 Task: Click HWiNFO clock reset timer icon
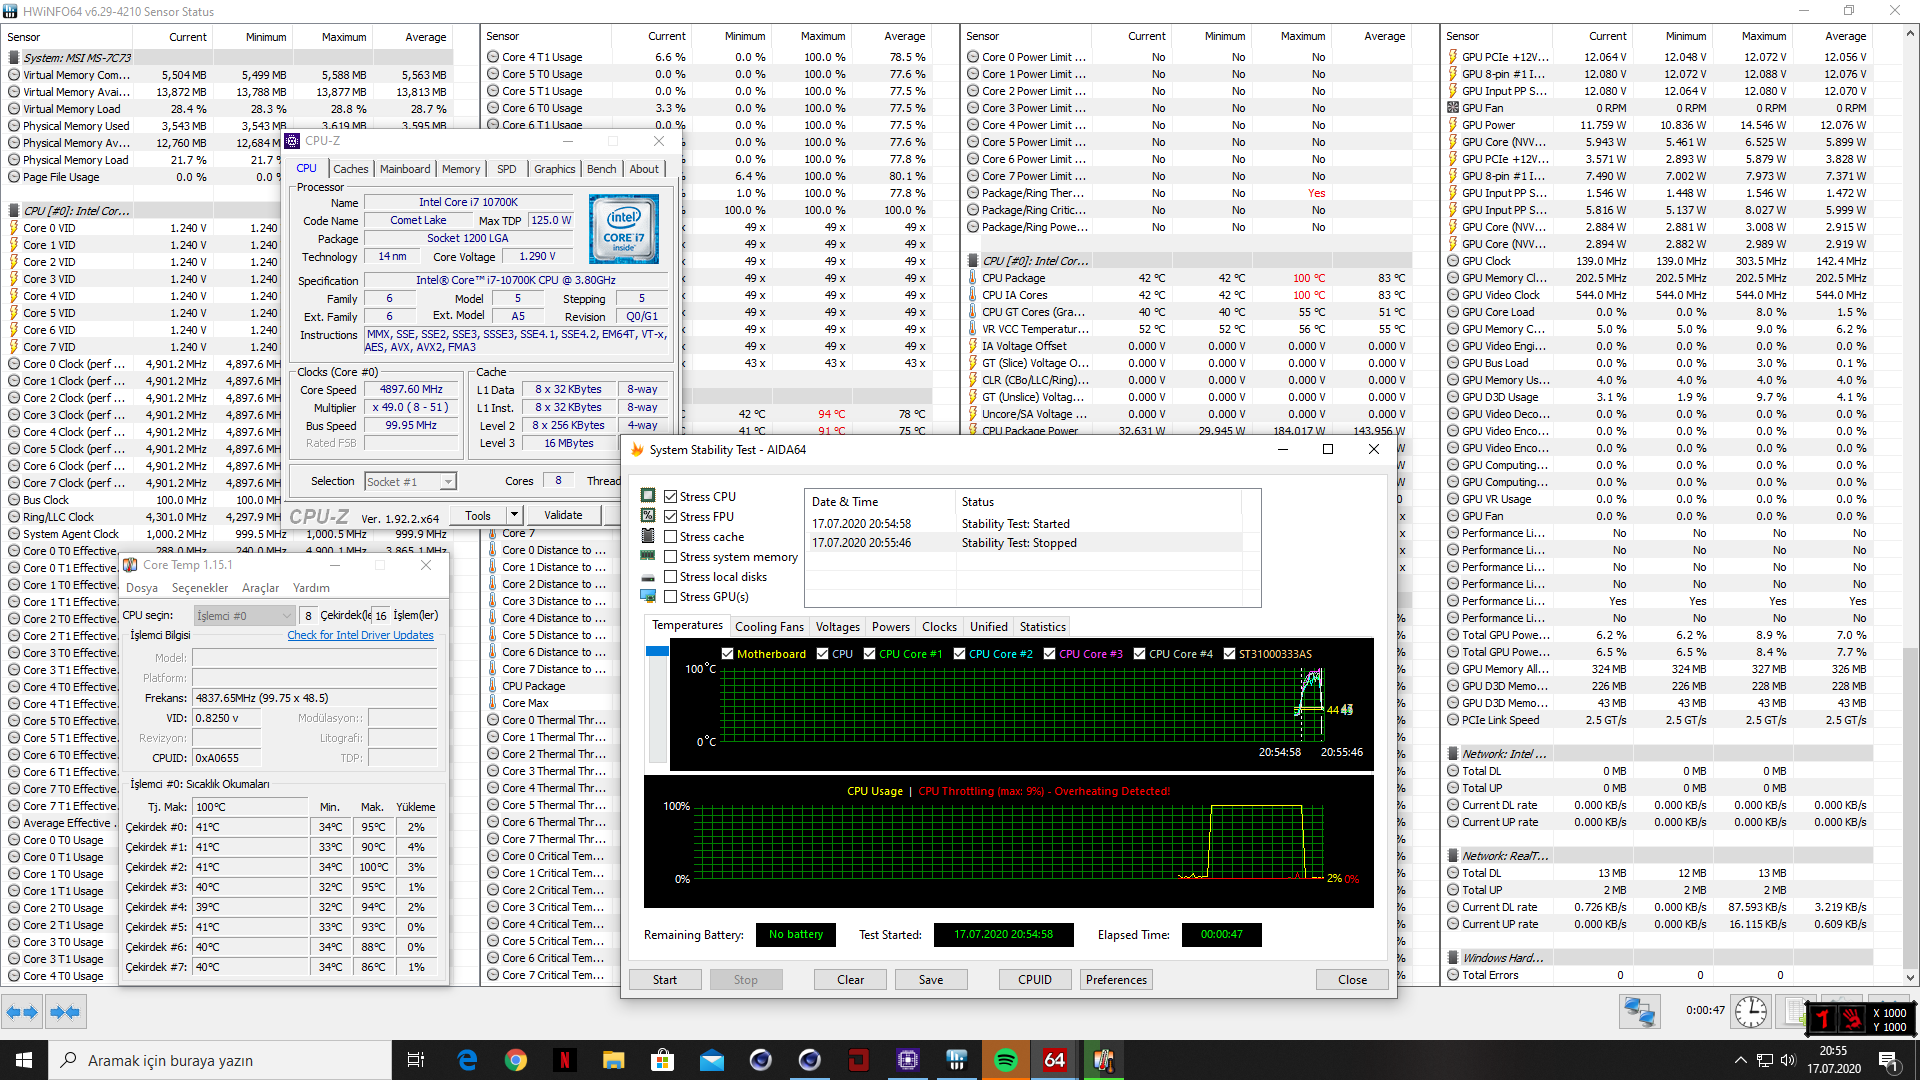(x=1750, y=1012)
